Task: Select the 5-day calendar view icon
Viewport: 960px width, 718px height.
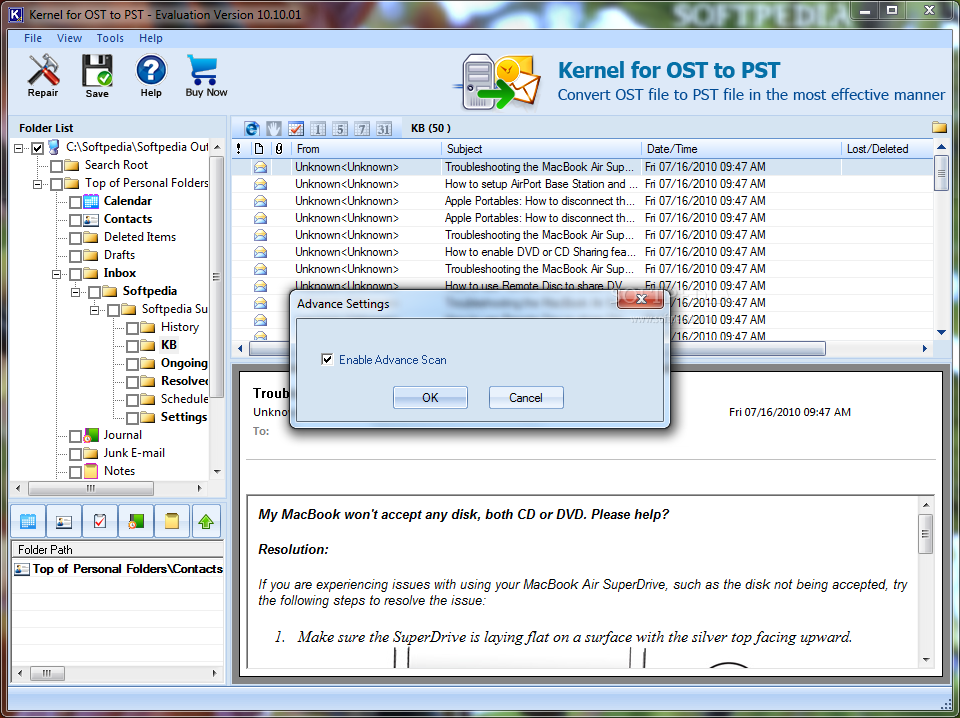Action: click(340, 129)
